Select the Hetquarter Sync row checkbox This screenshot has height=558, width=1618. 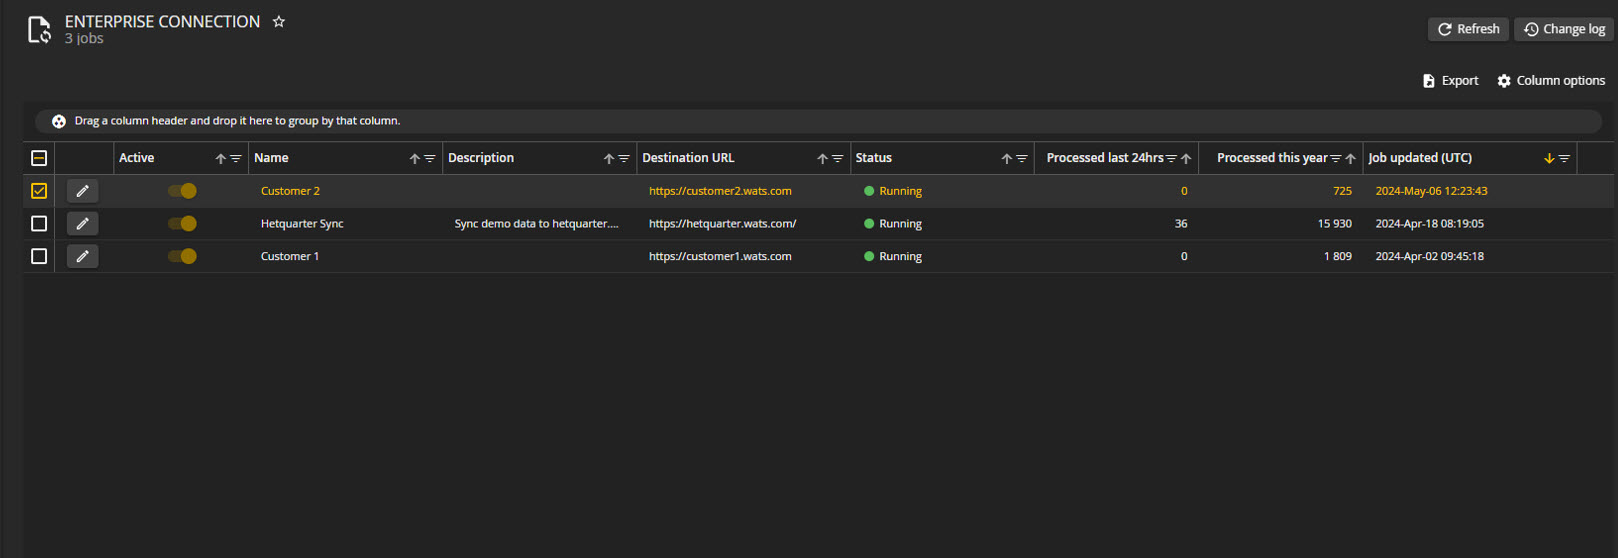tap(39, 224)
